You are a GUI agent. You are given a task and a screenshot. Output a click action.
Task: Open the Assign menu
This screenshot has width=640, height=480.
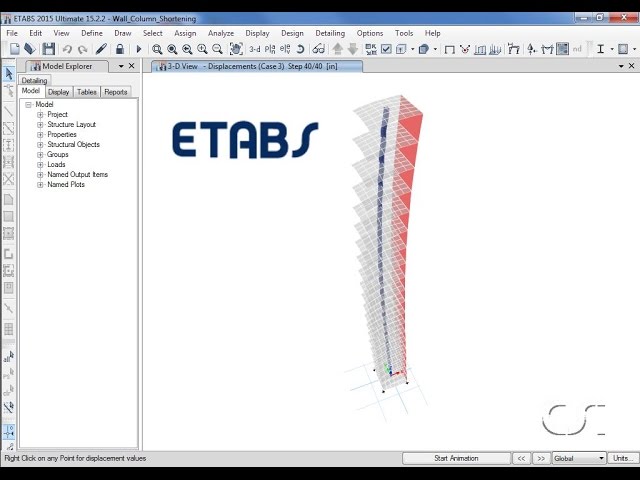point(185,33)
